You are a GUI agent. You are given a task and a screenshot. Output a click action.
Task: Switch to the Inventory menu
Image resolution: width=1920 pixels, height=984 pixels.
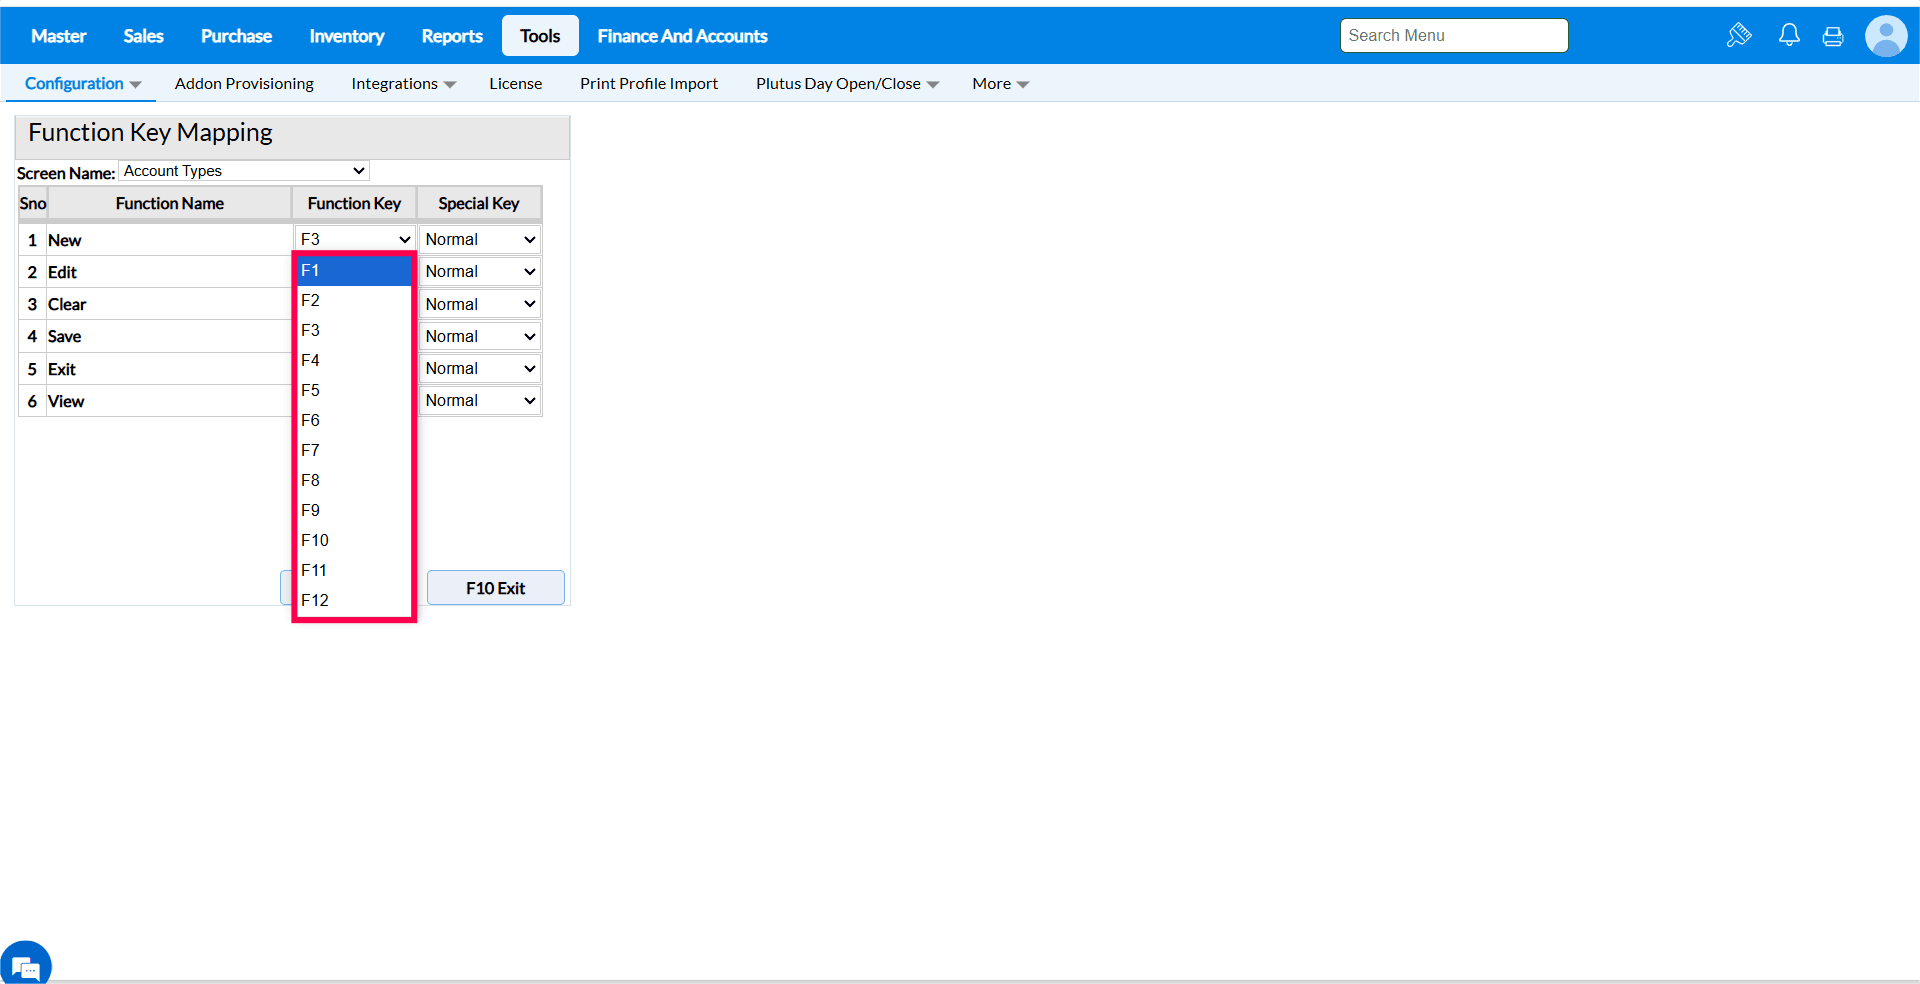click(346, 36)
